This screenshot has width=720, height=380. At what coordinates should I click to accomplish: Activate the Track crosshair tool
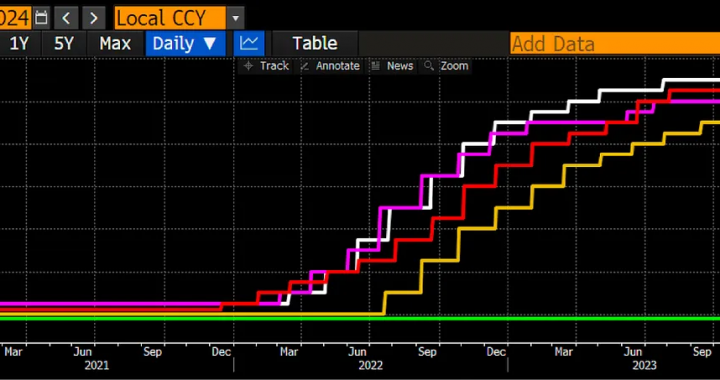[266, 66]
